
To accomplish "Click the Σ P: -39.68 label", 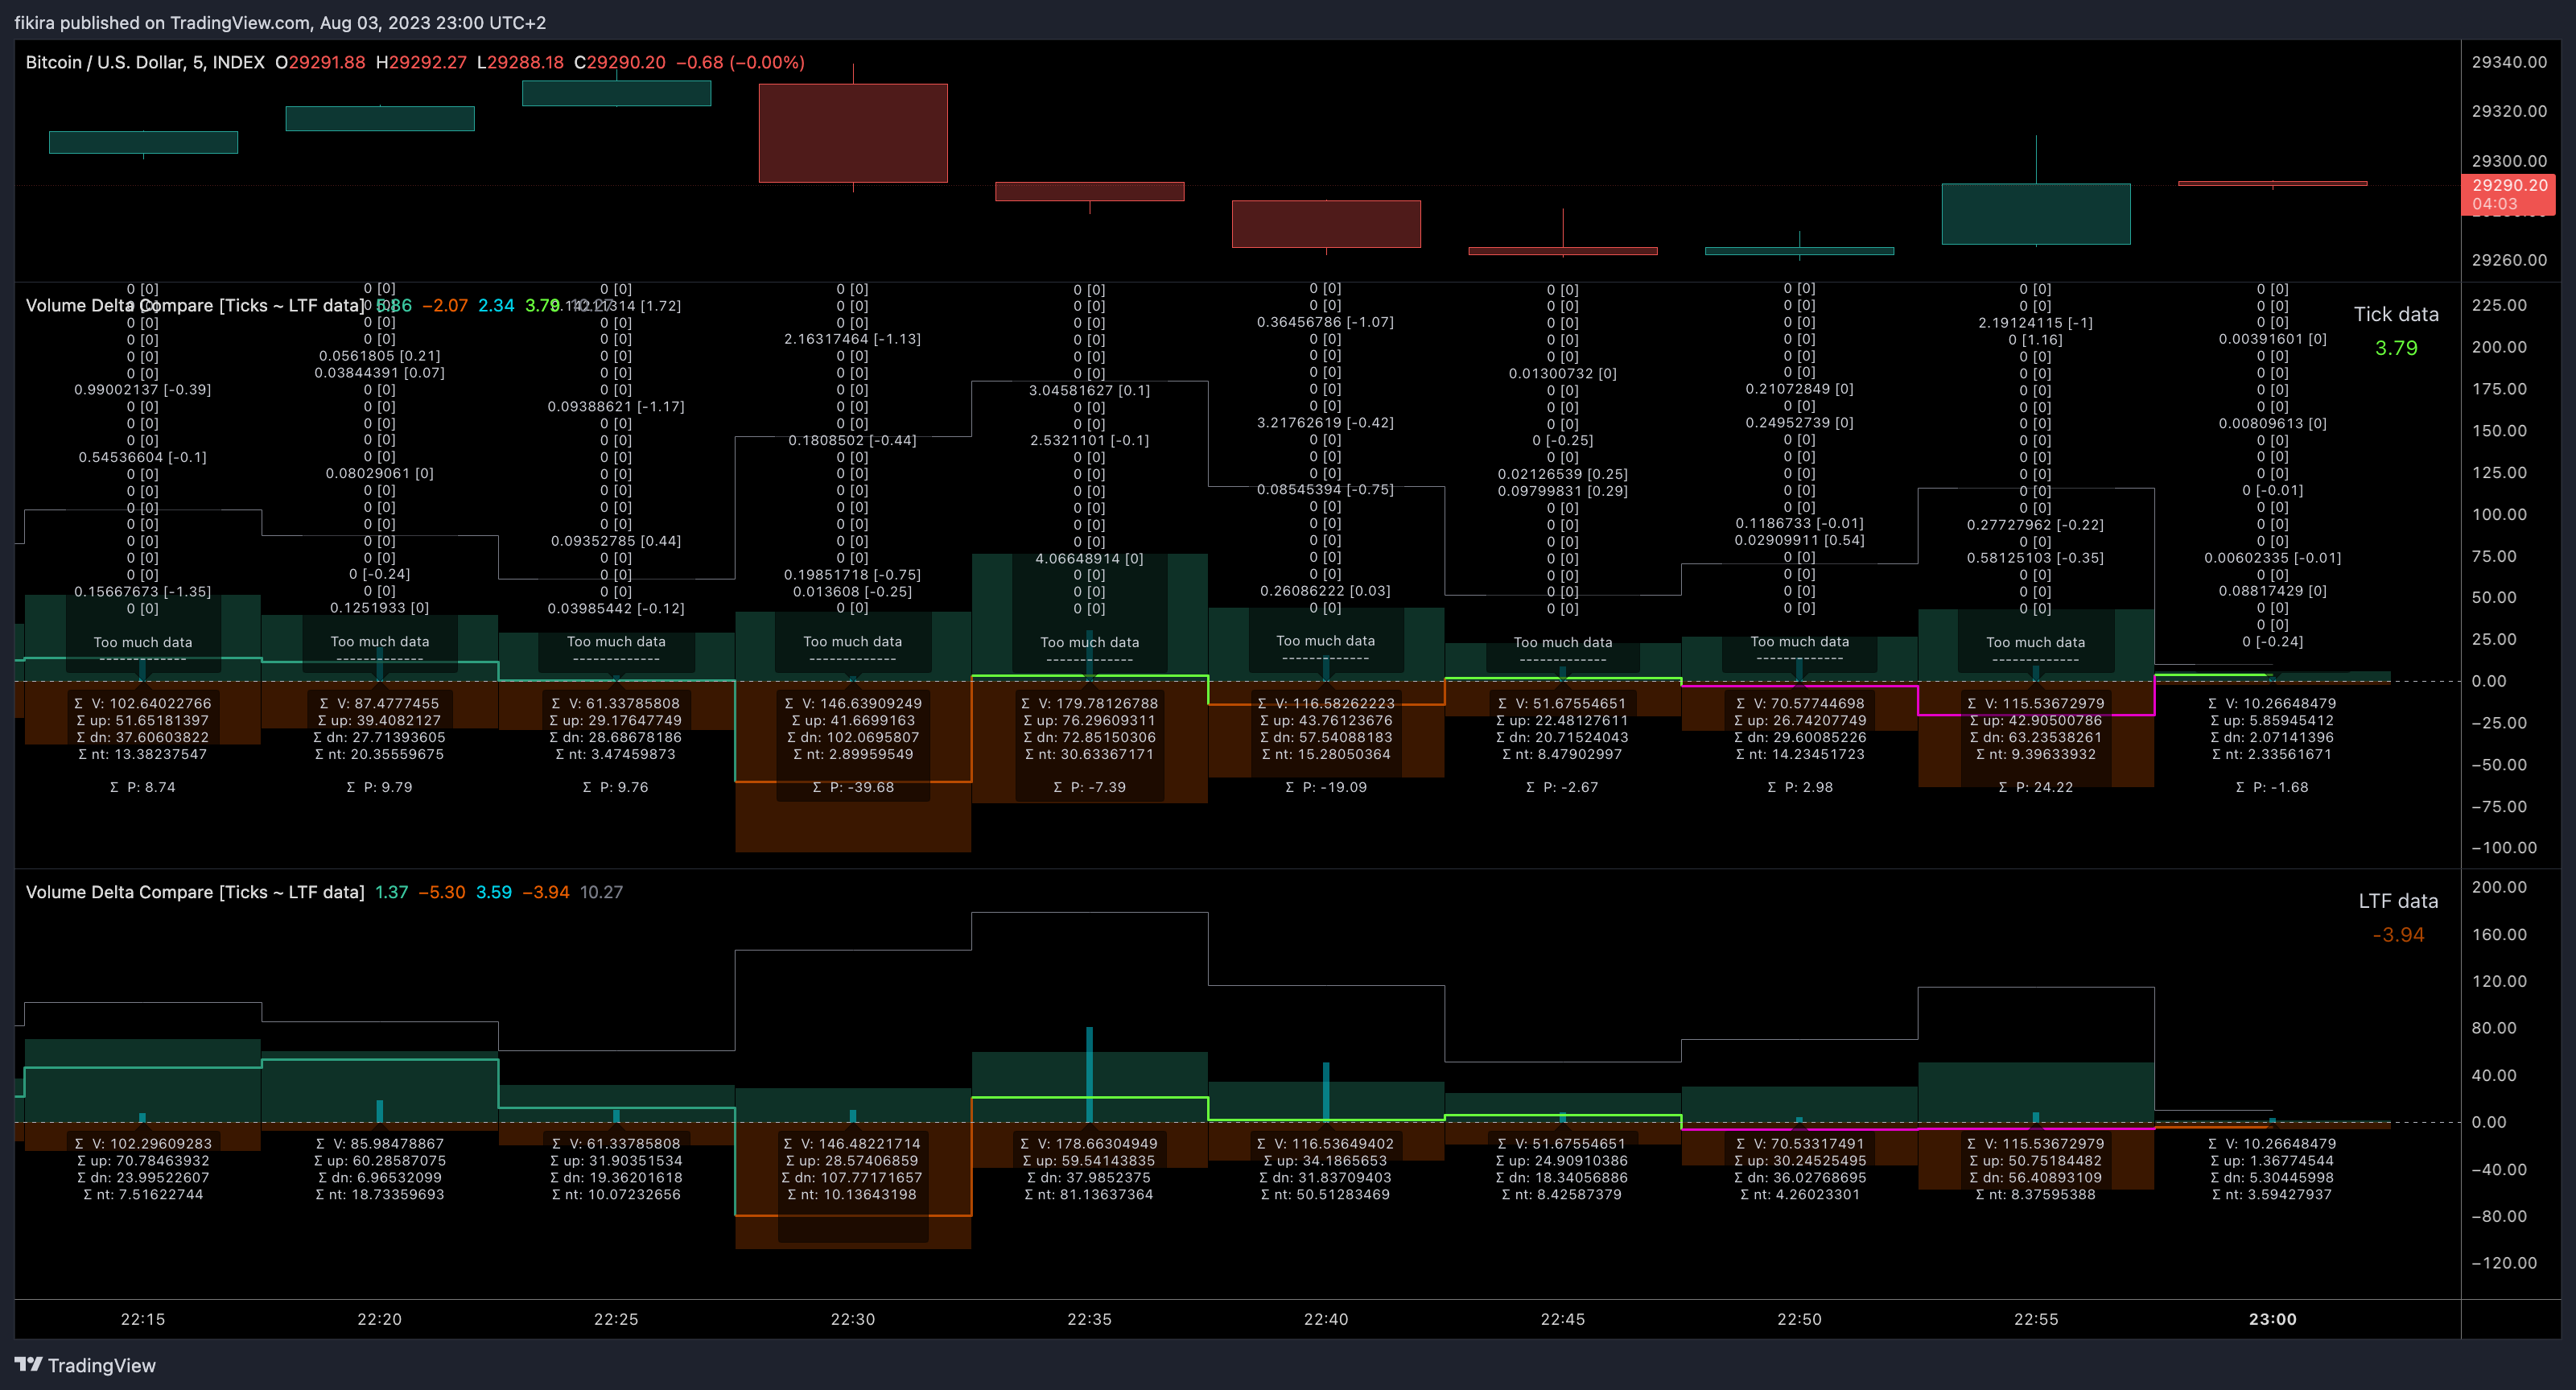I will 853,787.
